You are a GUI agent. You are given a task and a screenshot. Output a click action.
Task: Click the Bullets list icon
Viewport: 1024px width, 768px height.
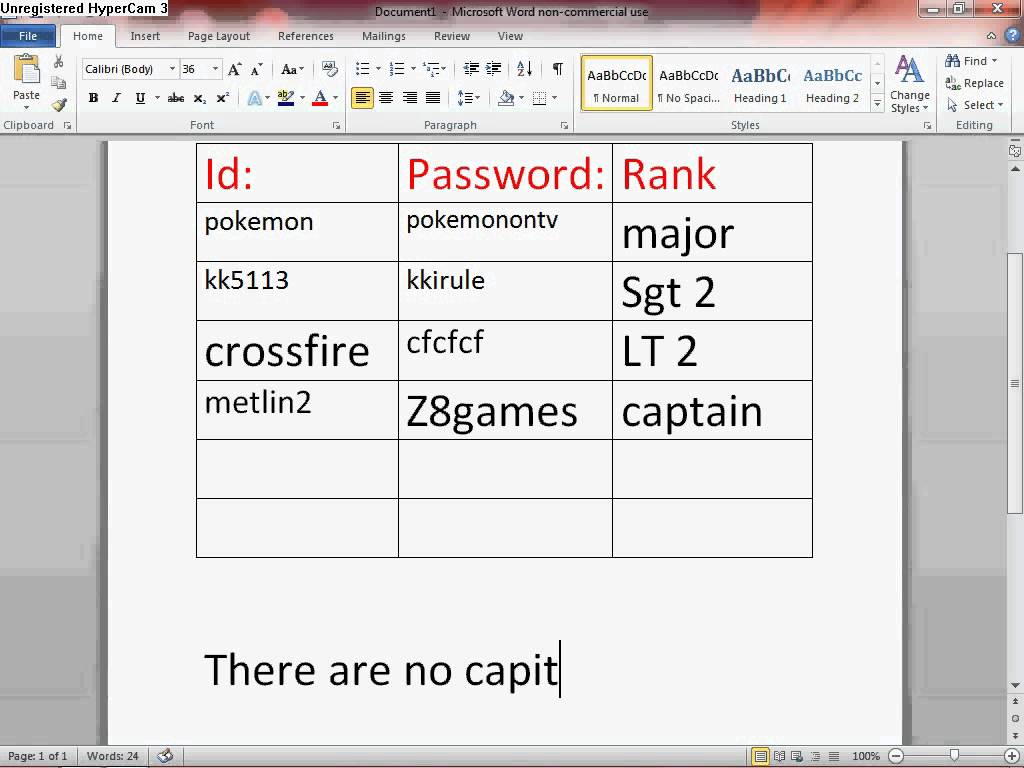tap(362, 69)
